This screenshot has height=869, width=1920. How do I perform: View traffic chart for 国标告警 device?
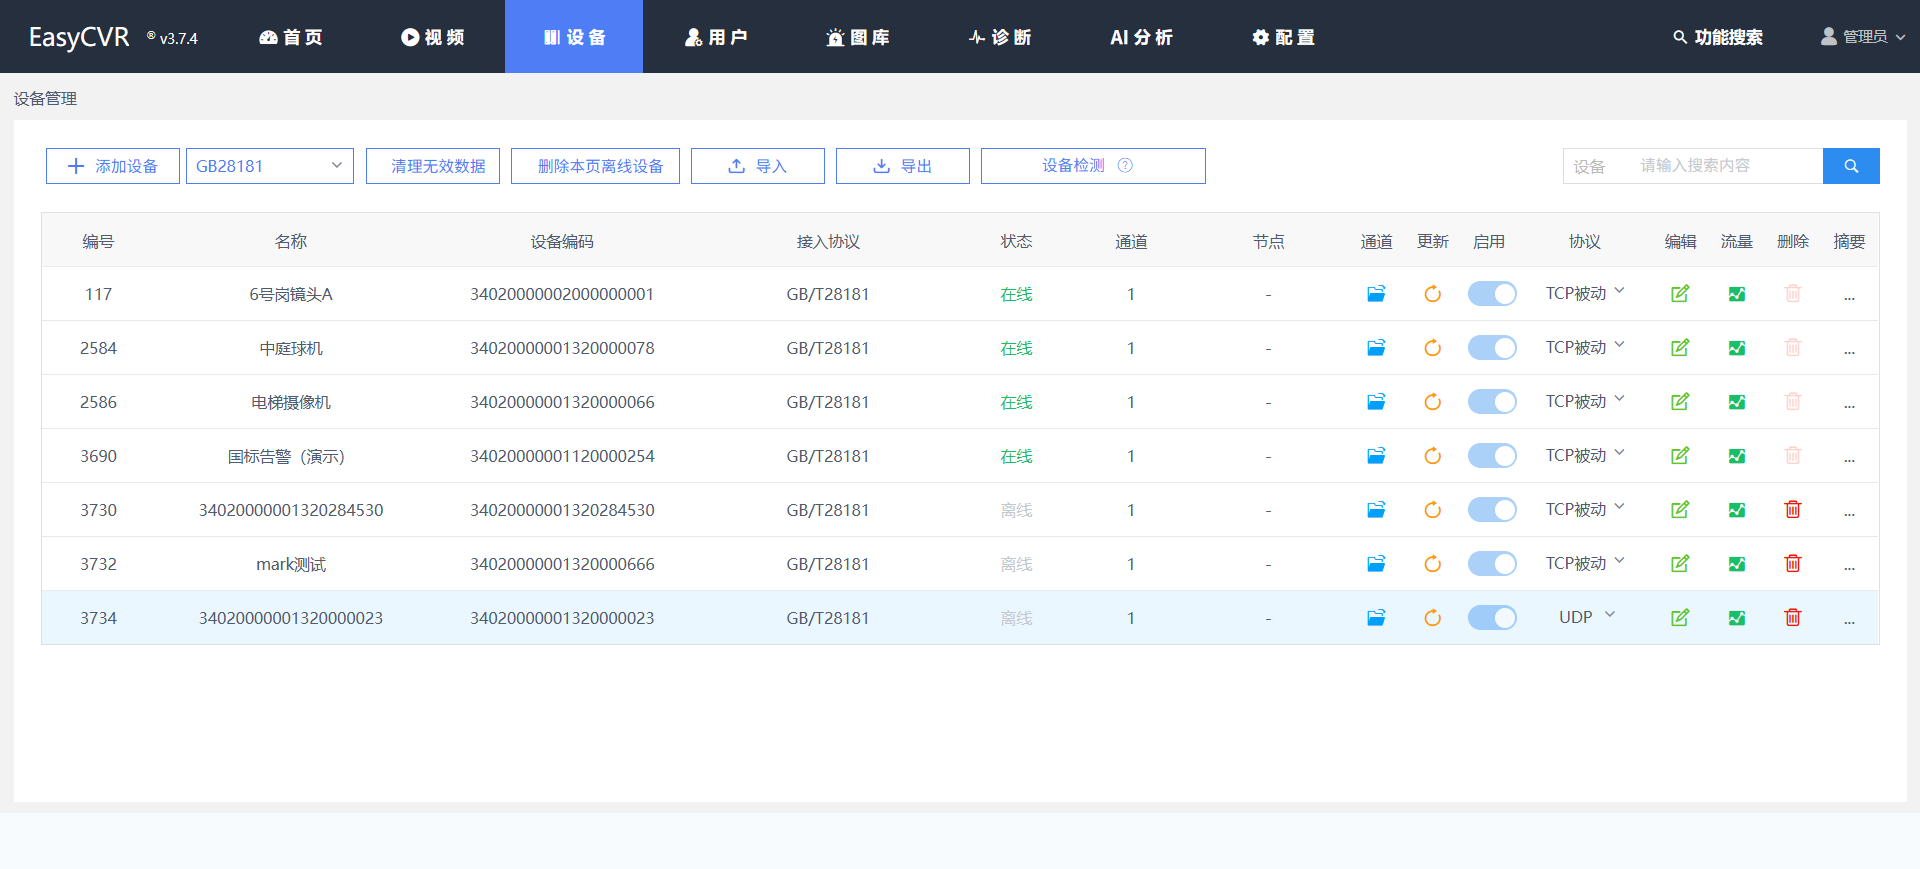(1737, 456)
